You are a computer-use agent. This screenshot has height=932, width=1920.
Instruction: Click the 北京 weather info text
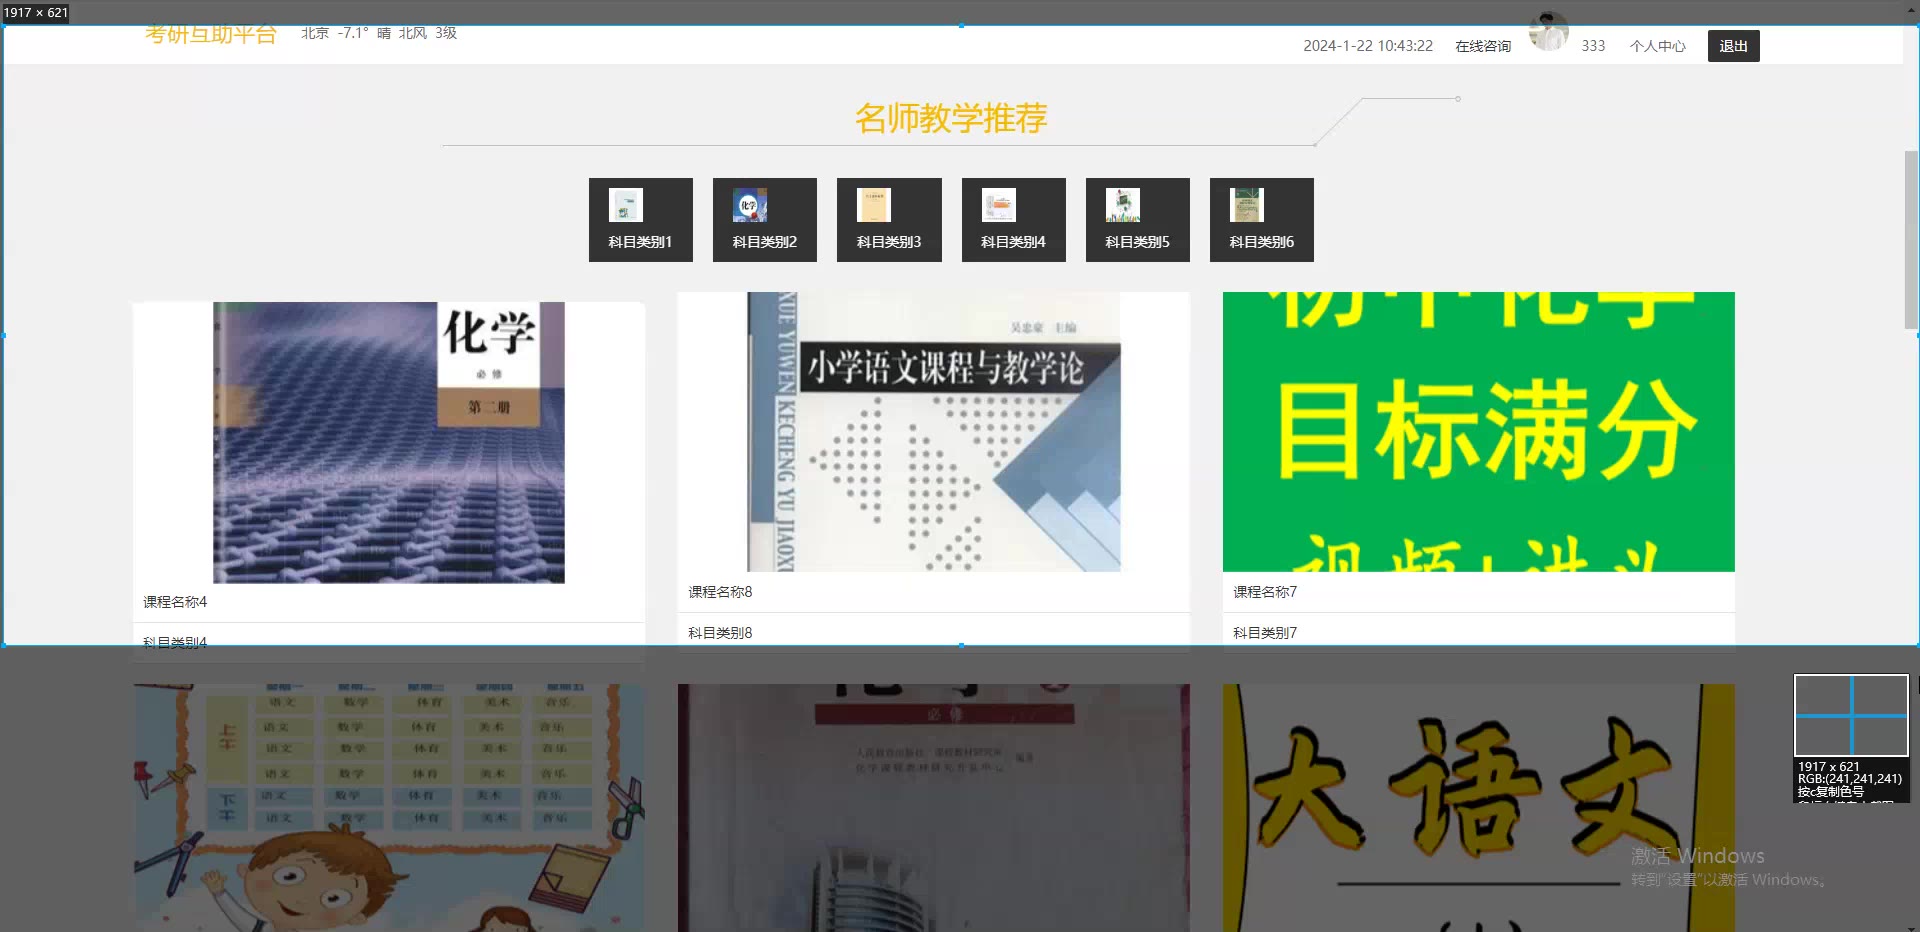coord(379,33)
